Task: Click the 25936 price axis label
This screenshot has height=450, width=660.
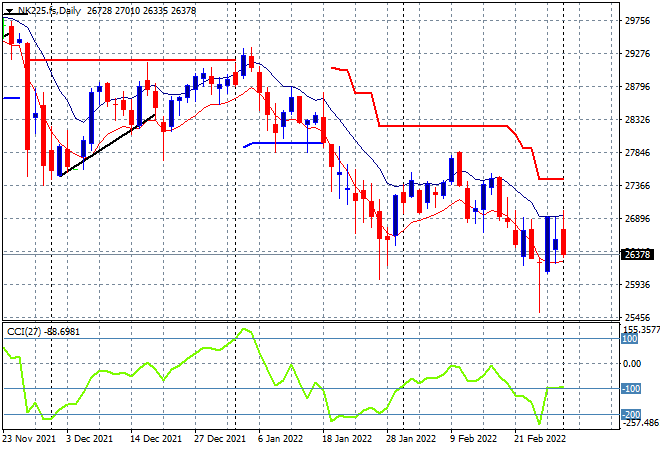Action: tap(637, 285)
